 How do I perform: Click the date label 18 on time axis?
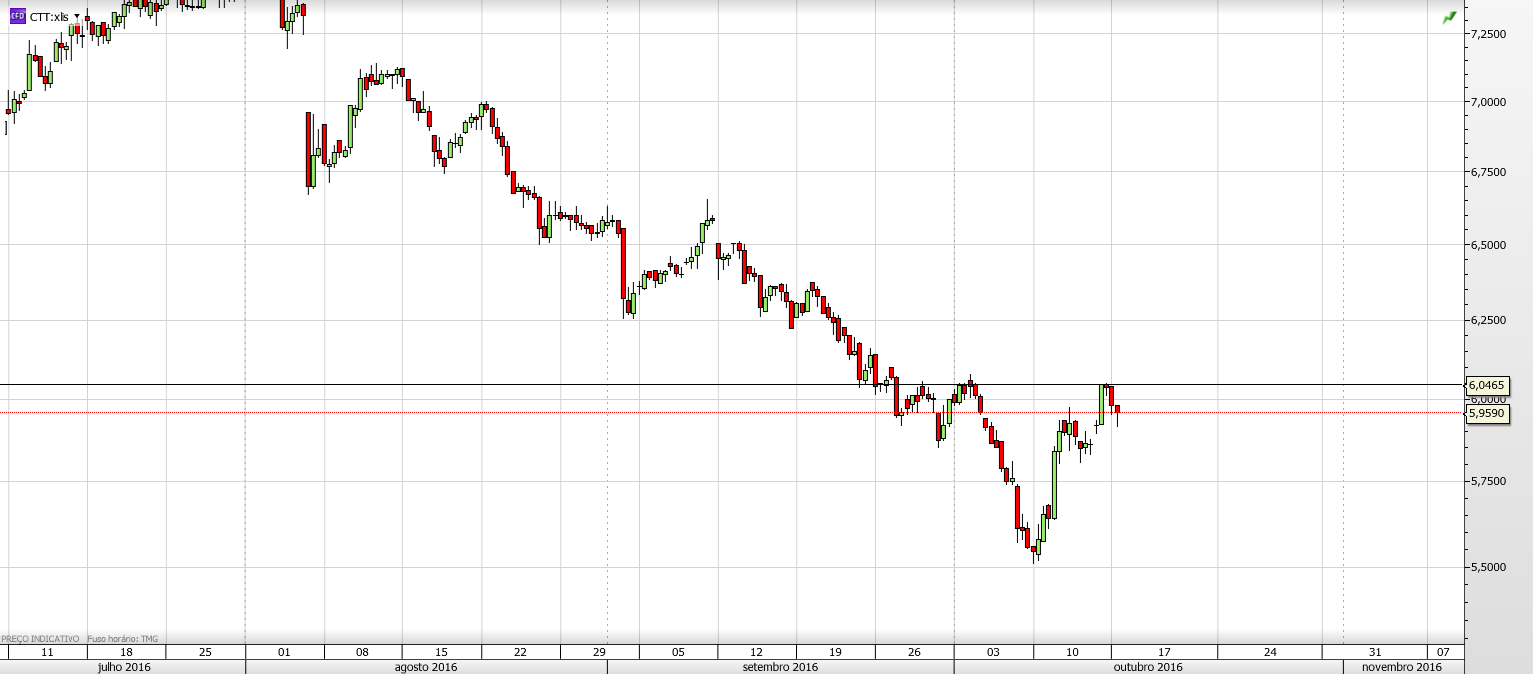[126, 652]
